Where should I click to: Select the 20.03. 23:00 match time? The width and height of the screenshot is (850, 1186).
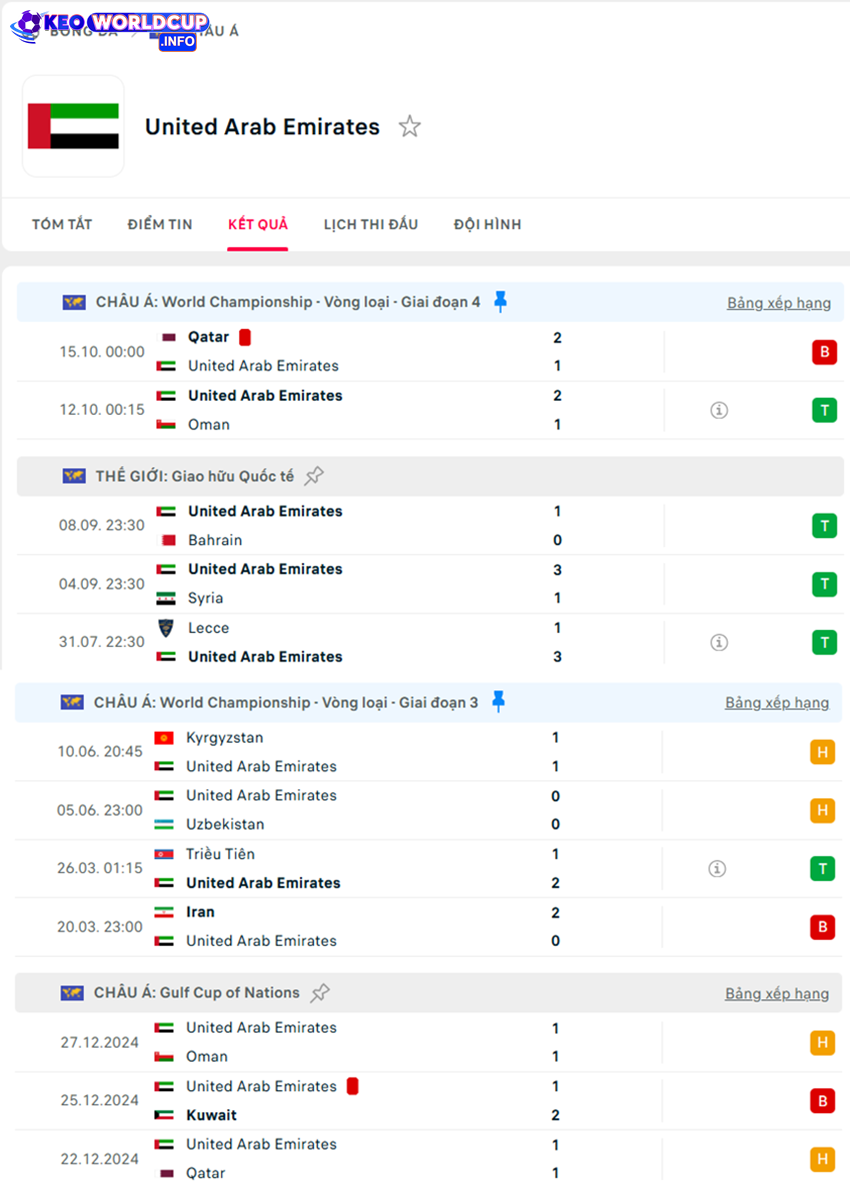pos(100,927)
